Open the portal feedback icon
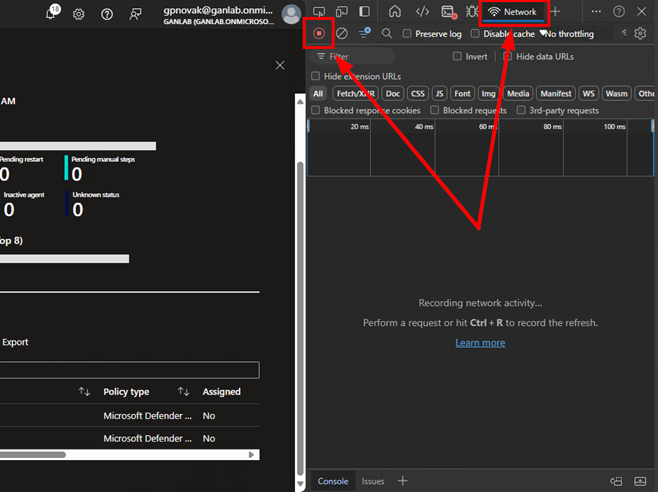Screen dimensions: 658x492 [x=135, y=14]
